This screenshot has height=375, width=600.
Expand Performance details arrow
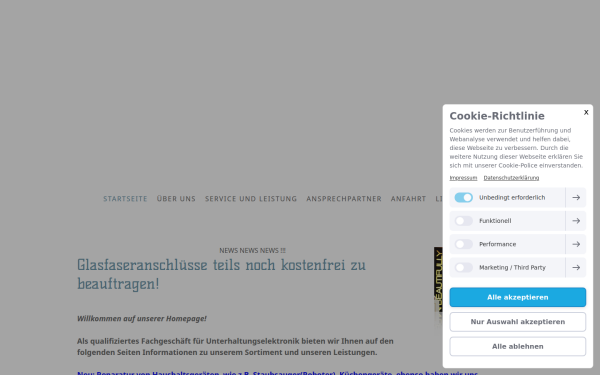(576, 244)
